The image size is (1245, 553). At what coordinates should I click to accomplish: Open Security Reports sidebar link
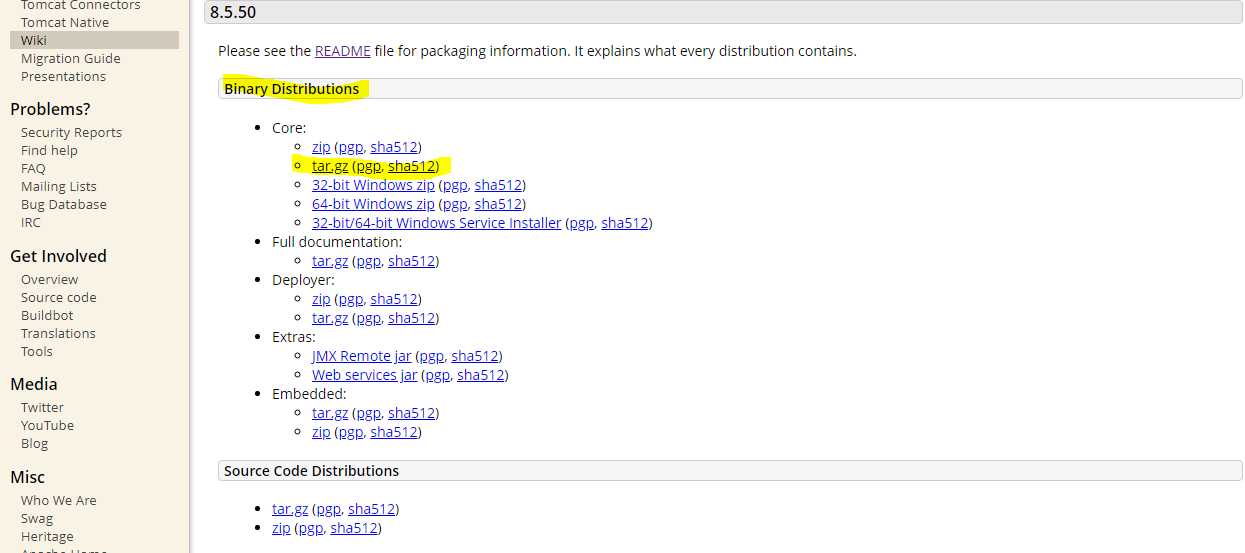coord(71,132)
